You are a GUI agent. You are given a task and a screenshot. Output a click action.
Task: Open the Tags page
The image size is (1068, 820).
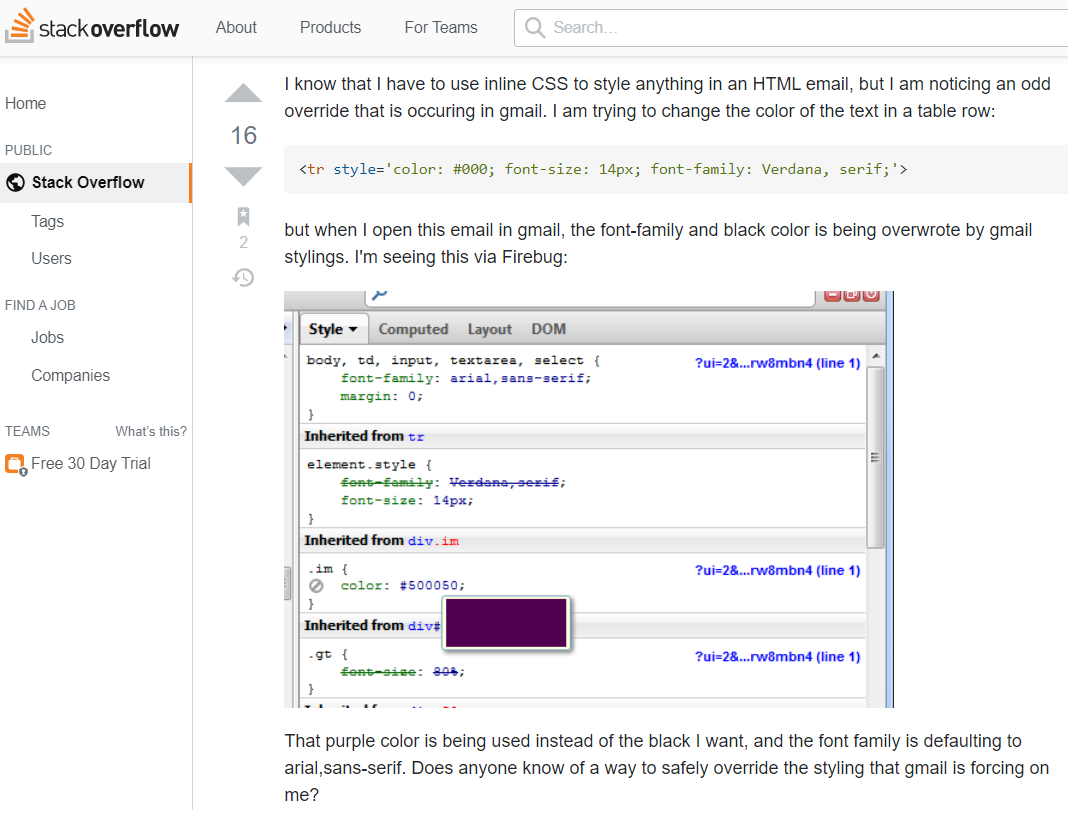click(x=47, y=221)
